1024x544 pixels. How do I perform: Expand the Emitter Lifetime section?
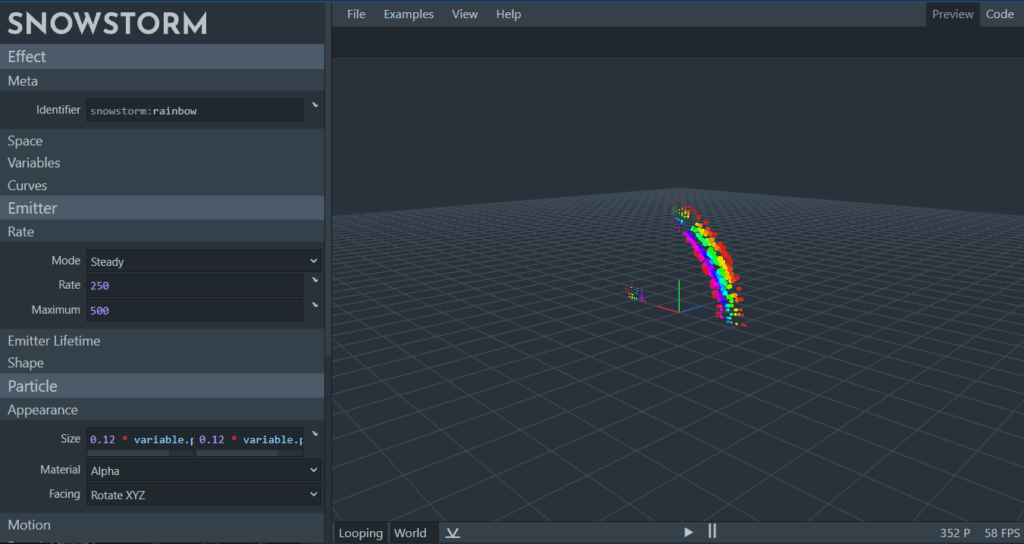(54, 341)
